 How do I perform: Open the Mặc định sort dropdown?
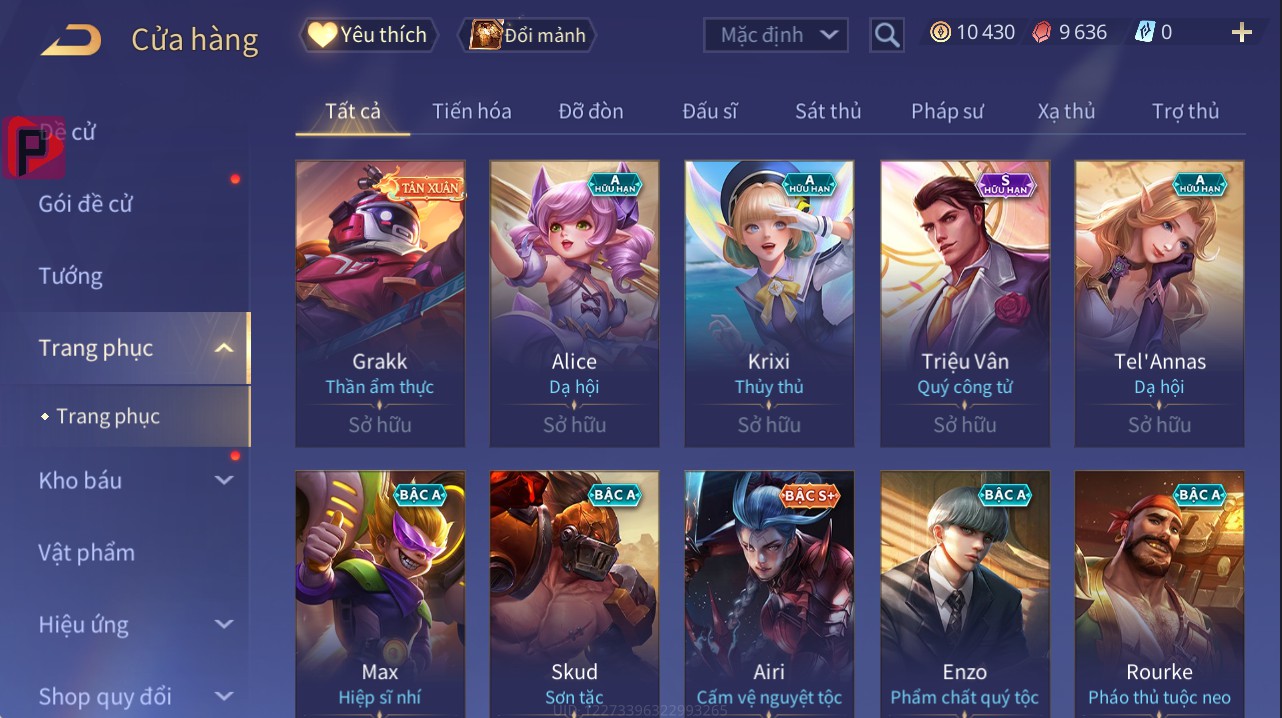click(x=776, y=35)
